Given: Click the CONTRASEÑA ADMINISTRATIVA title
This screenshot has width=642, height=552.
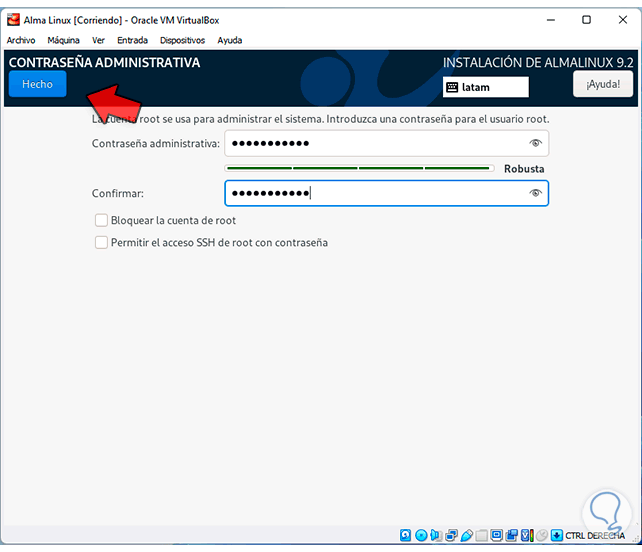Looking at the screenshot, I should coord(104,63).
